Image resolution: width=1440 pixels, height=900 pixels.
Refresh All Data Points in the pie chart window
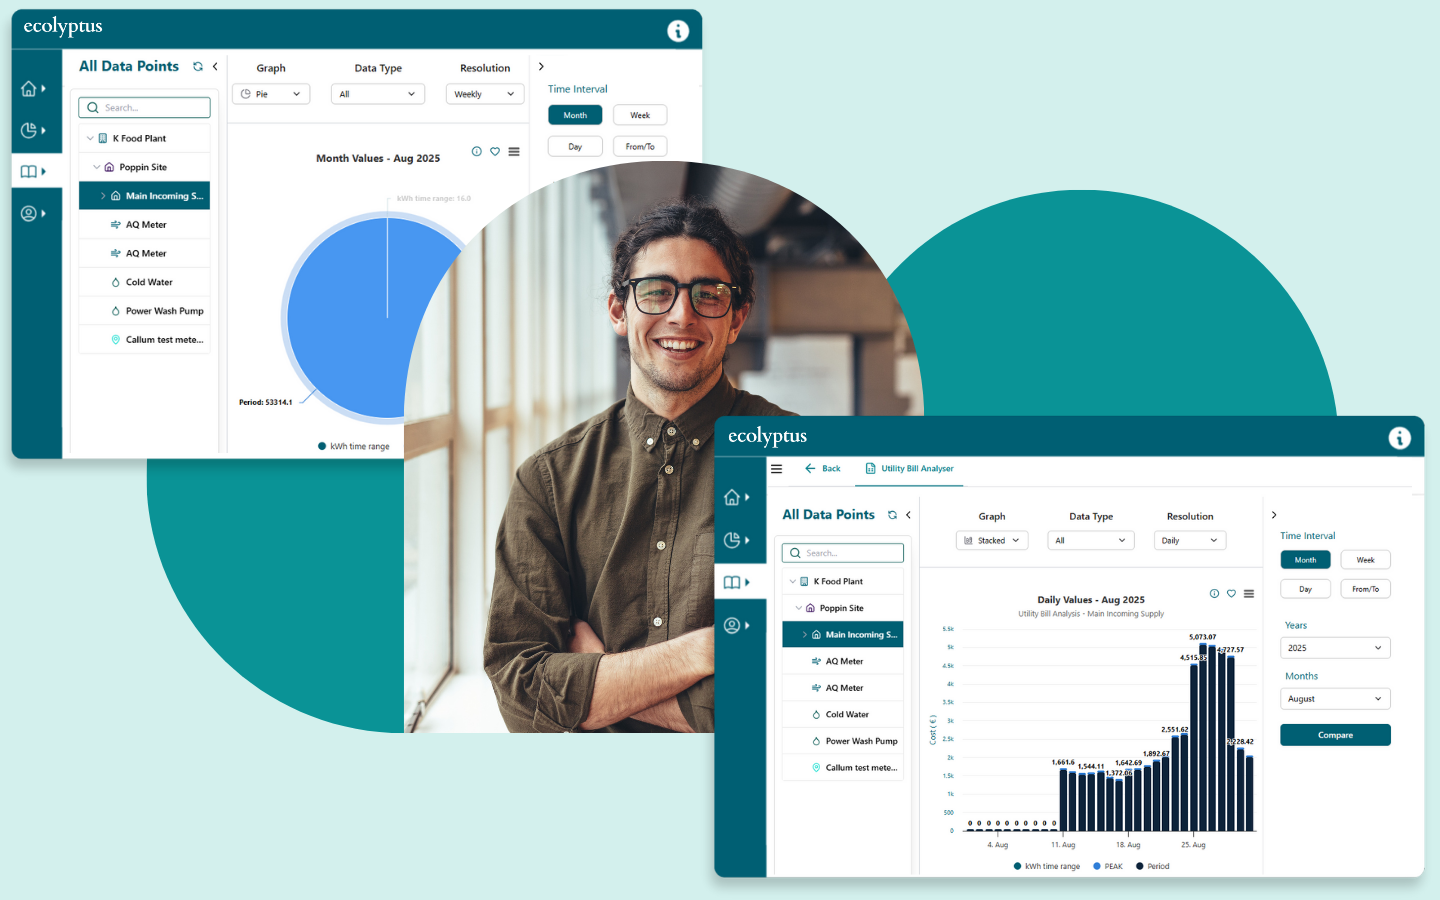click(198, 67)
